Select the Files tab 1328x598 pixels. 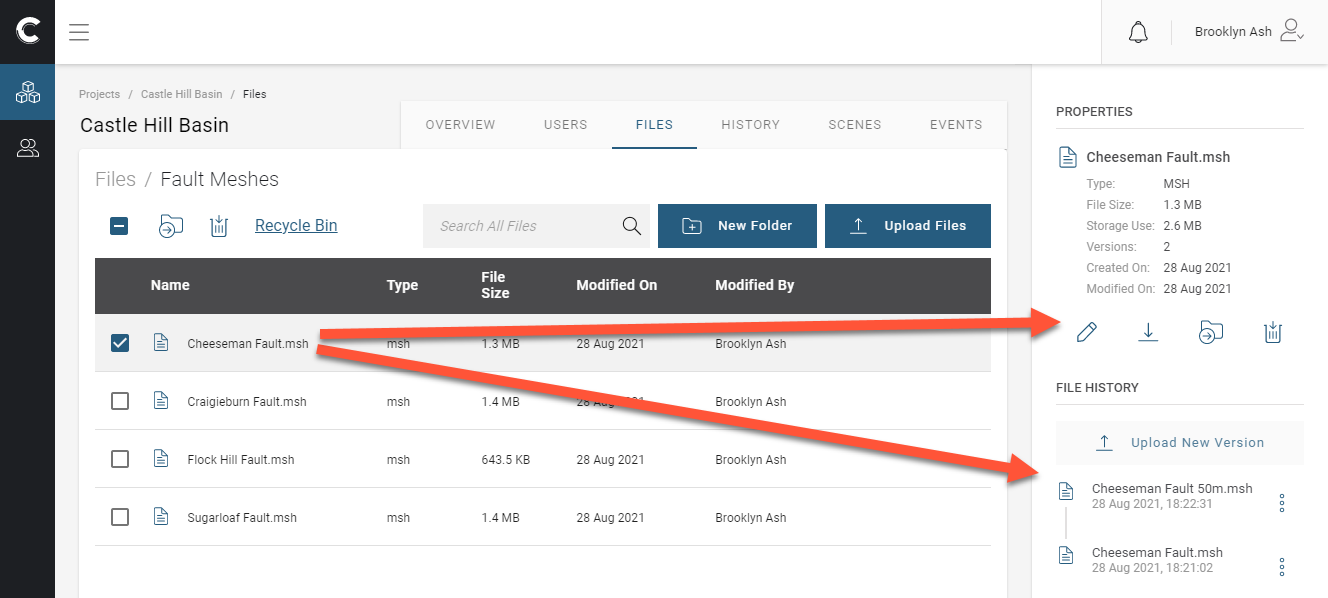tap(654, 125)
